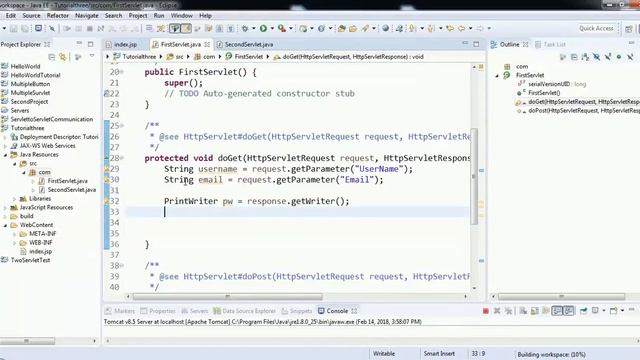Click Collapse All icon in Project Explorer
Image resolution: width=640 pixels, height=360 pixels.
pyautogui.click(x=52, y=57)
